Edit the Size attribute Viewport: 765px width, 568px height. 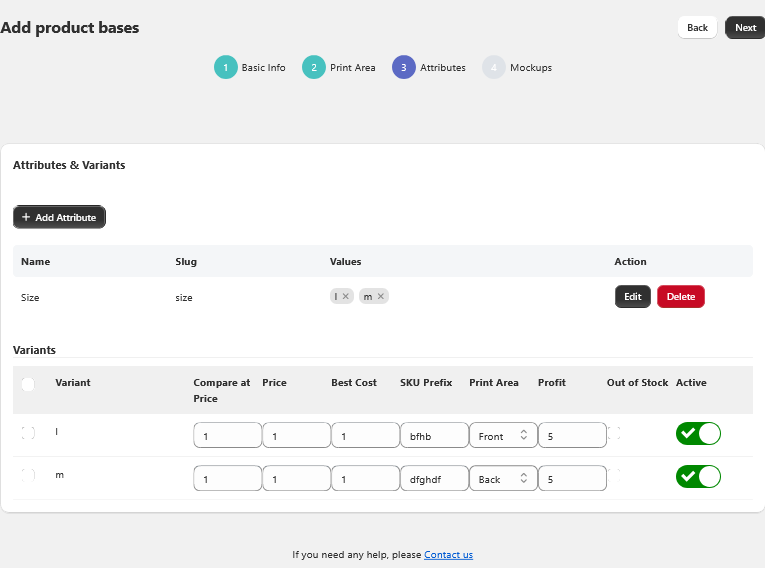tap(632, 297)
